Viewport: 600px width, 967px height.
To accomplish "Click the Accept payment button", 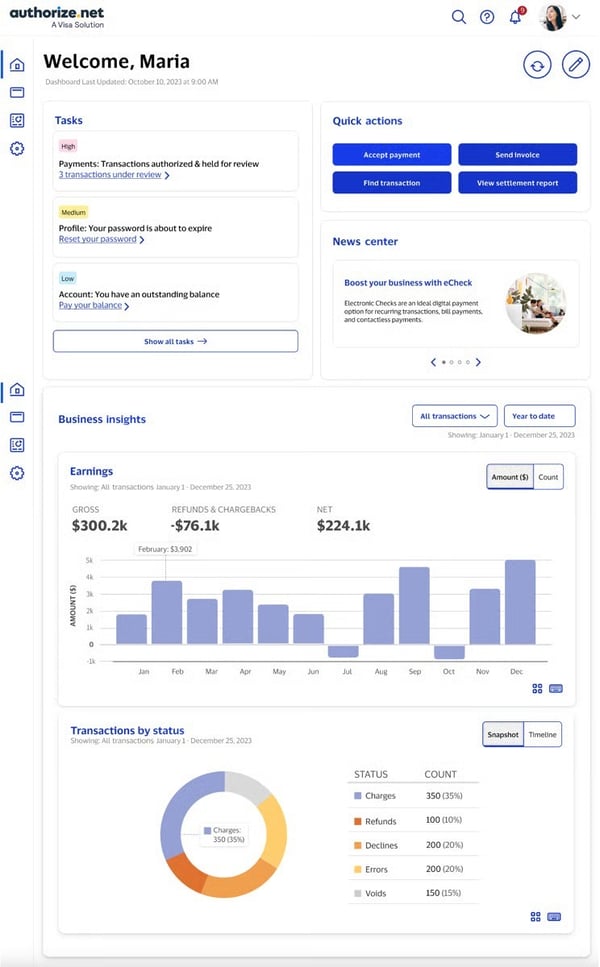I will click(x=392, y=155).
